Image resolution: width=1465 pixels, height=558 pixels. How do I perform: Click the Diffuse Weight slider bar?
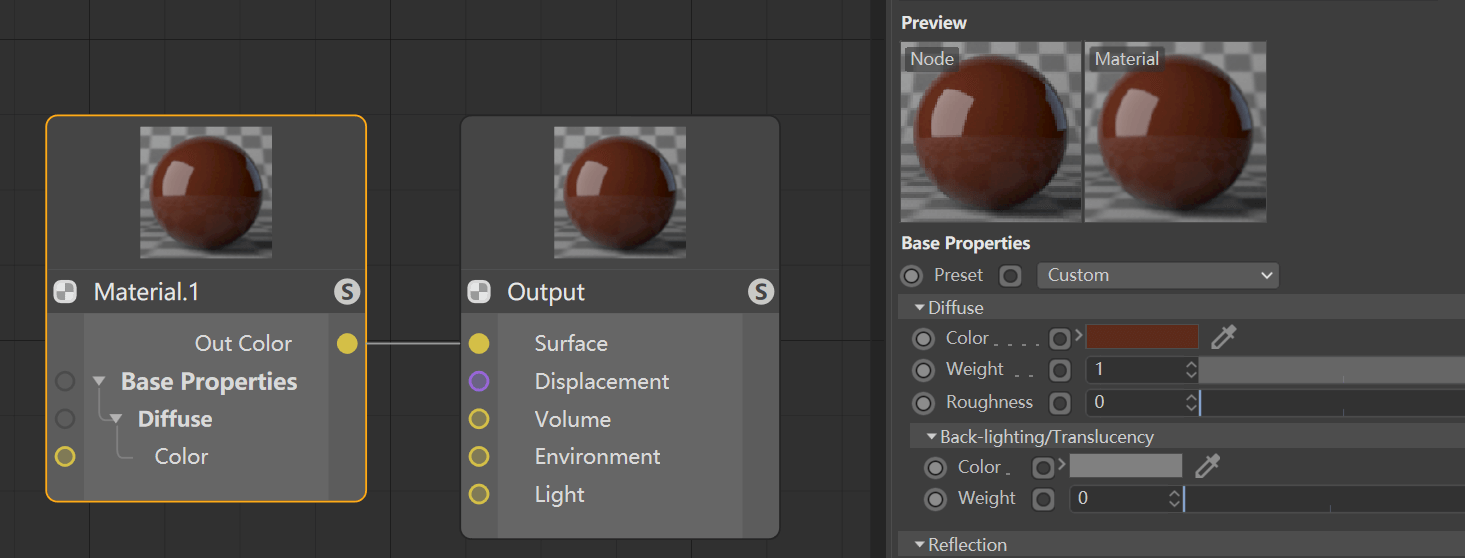pyautogui.click(x=1332, y=370)
